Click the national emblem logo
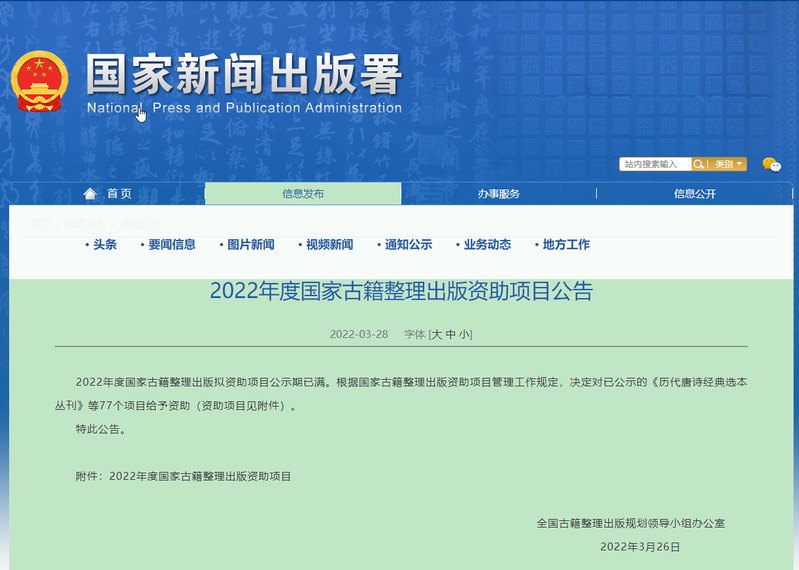Screen dimensions: 799x570 [x=40, y=82]
